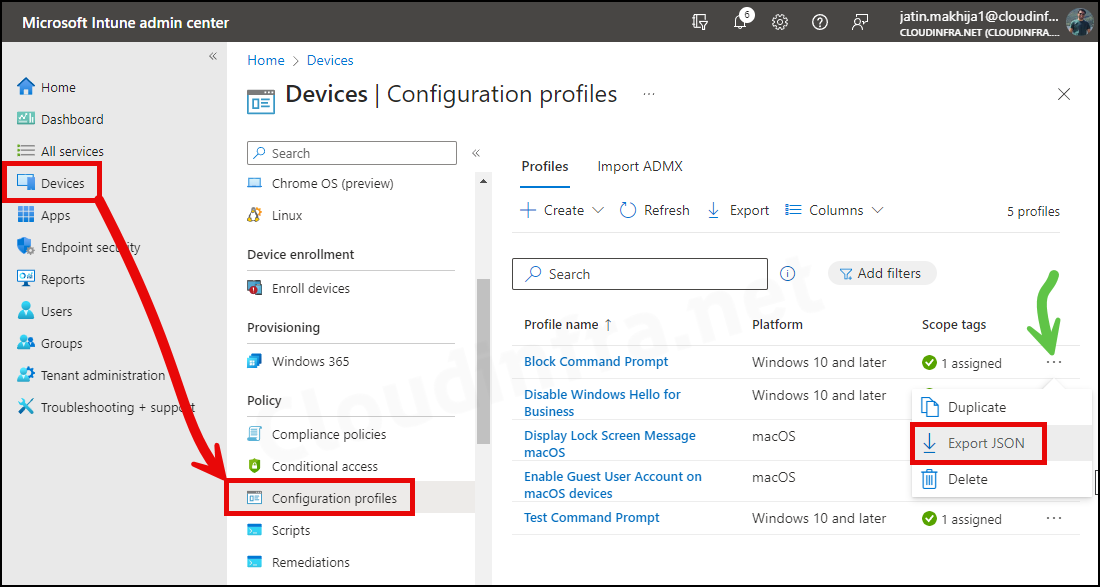Choose Duplicate from the context menu

coord(1001,407)
